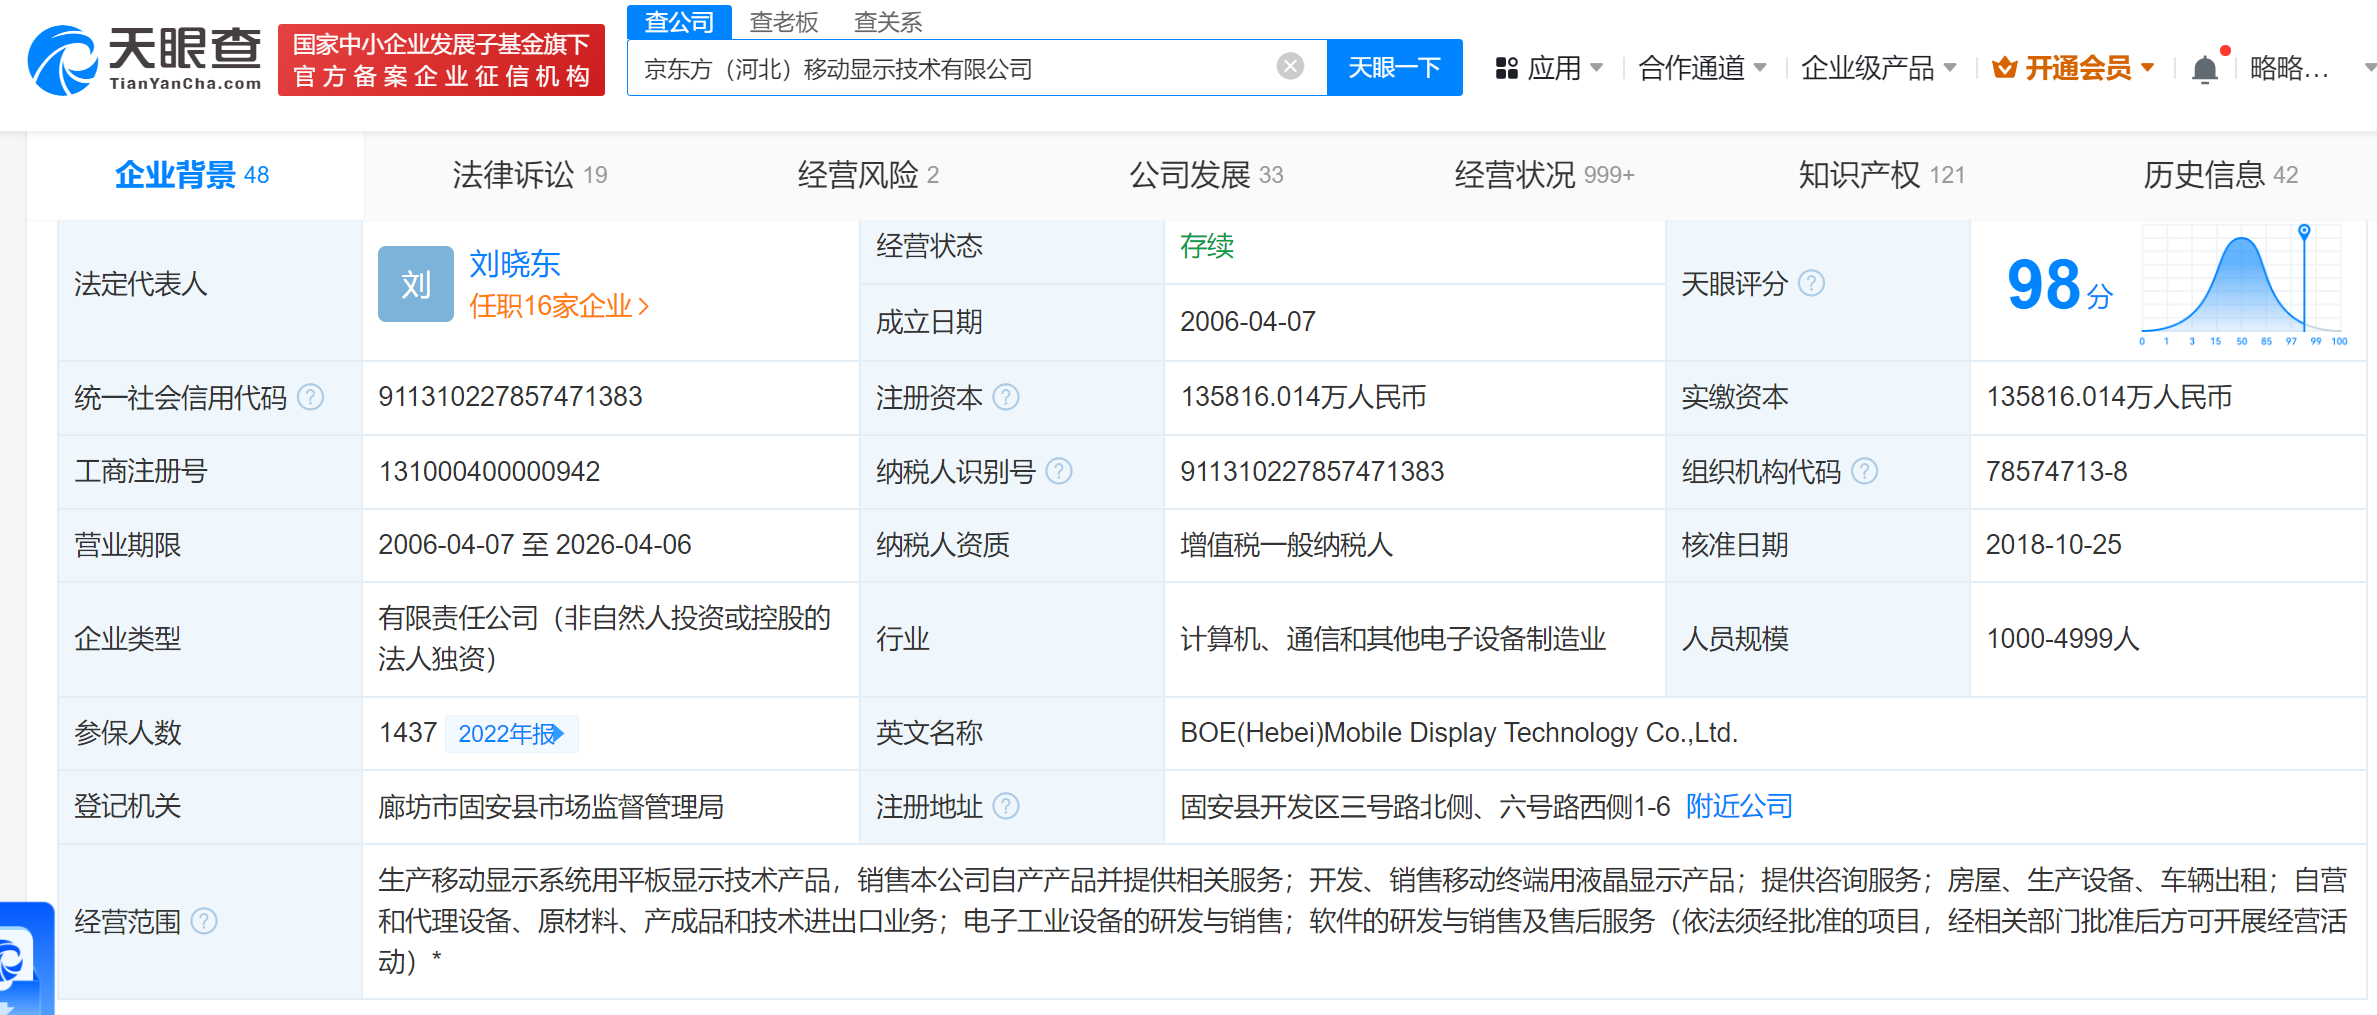The height and width of the screenshot is (1015, 2377).
Task: Click the English name BOE(Hebei)Mobile Display
Action: [1459, 733]
